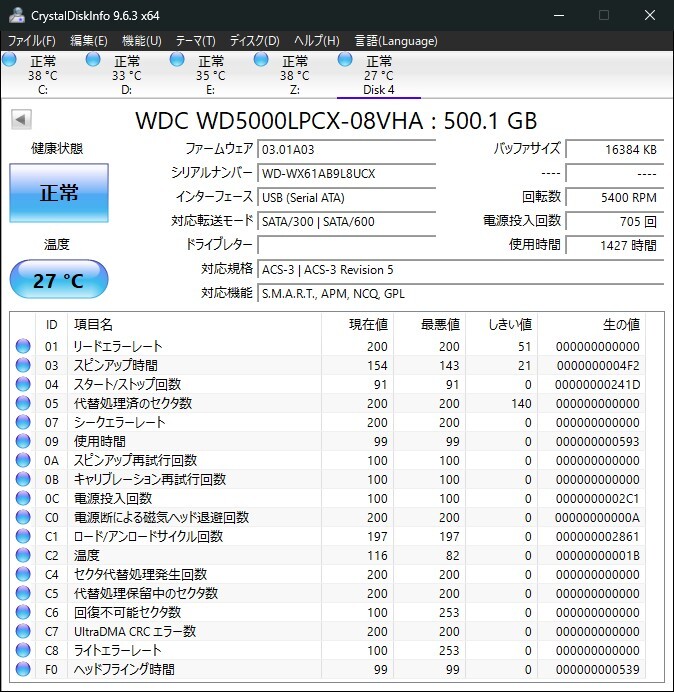The width and height of the screenshot is (674, 692).
Task: Click status orb of attribute 0C row
Action: pos(23,498)
